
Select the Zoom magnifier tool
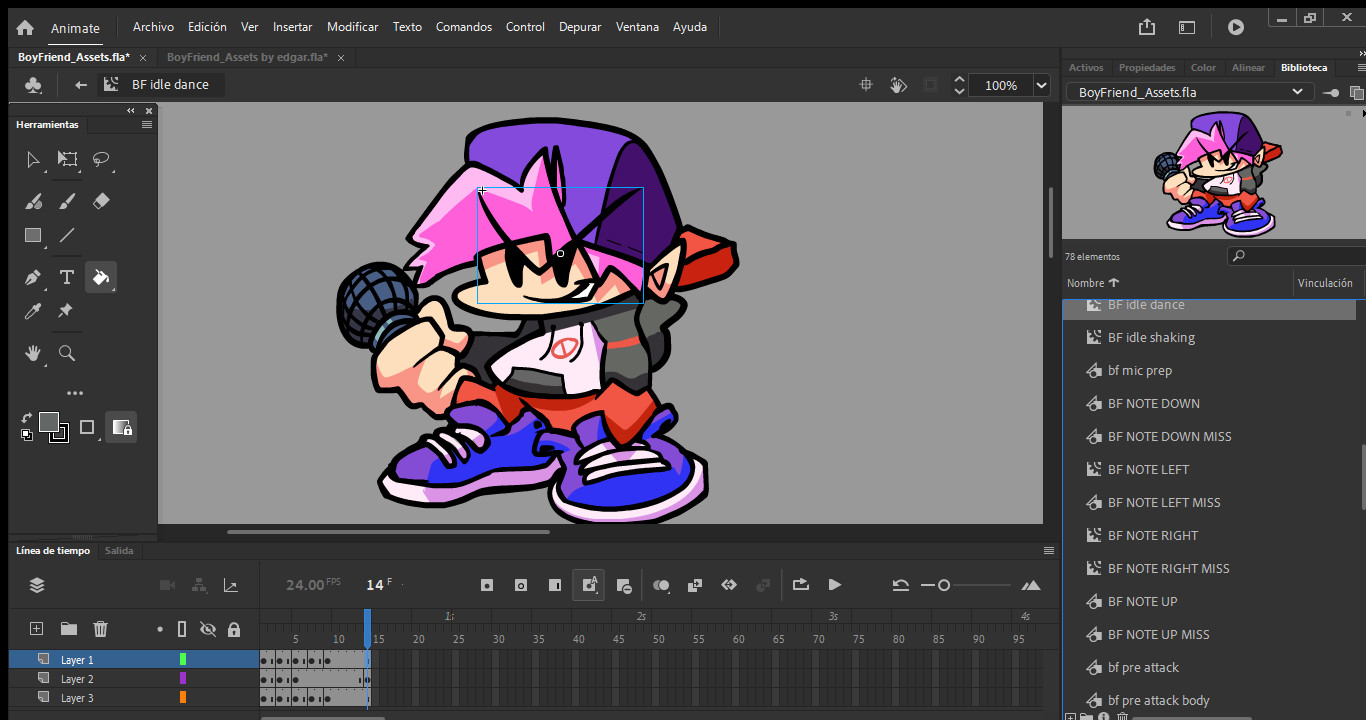point(67,353)
